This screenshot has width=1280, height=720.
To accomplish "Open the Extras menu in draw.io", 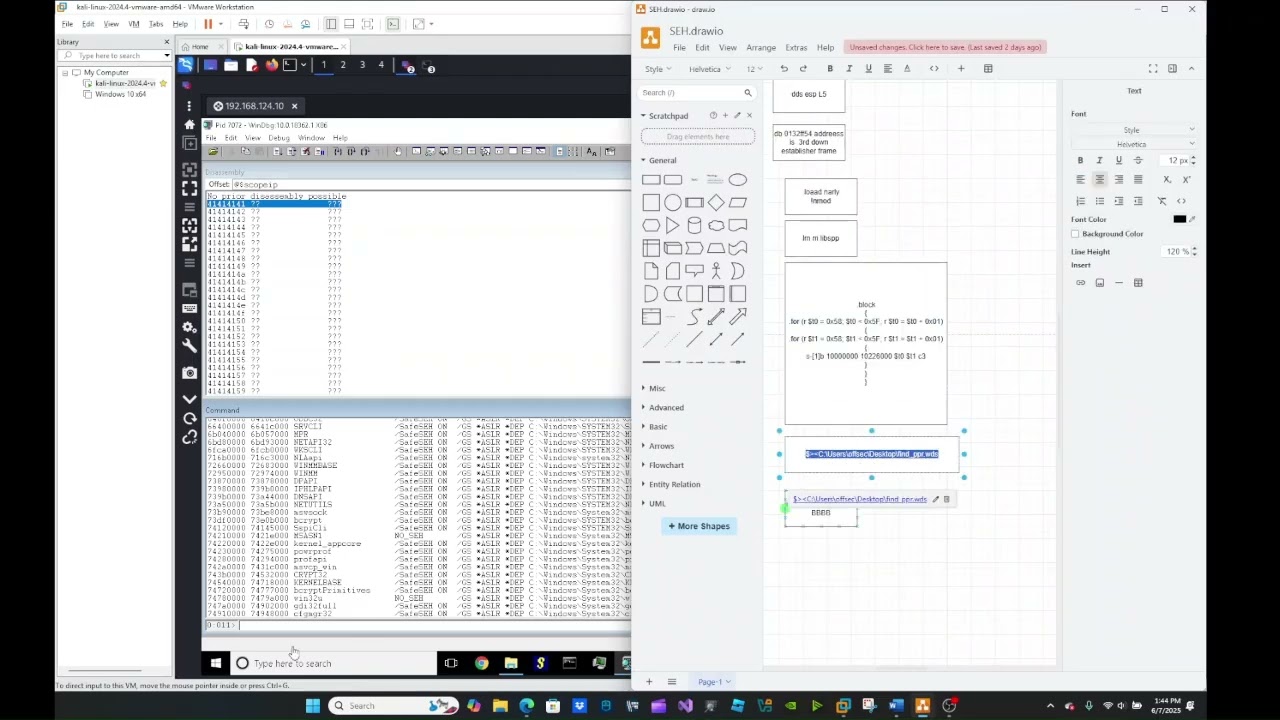I will click(x=796, y=48).
